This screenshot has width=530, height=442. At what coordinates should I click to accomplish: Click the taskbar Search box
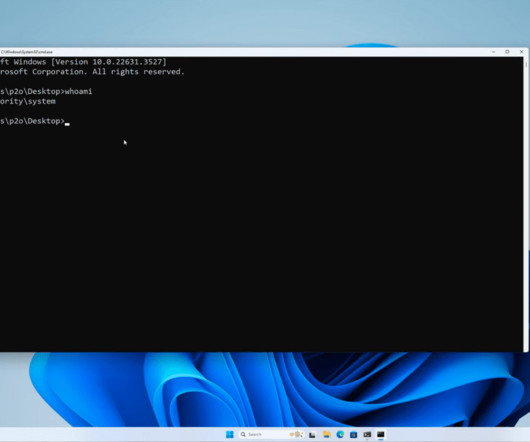(x=271, y=434)
